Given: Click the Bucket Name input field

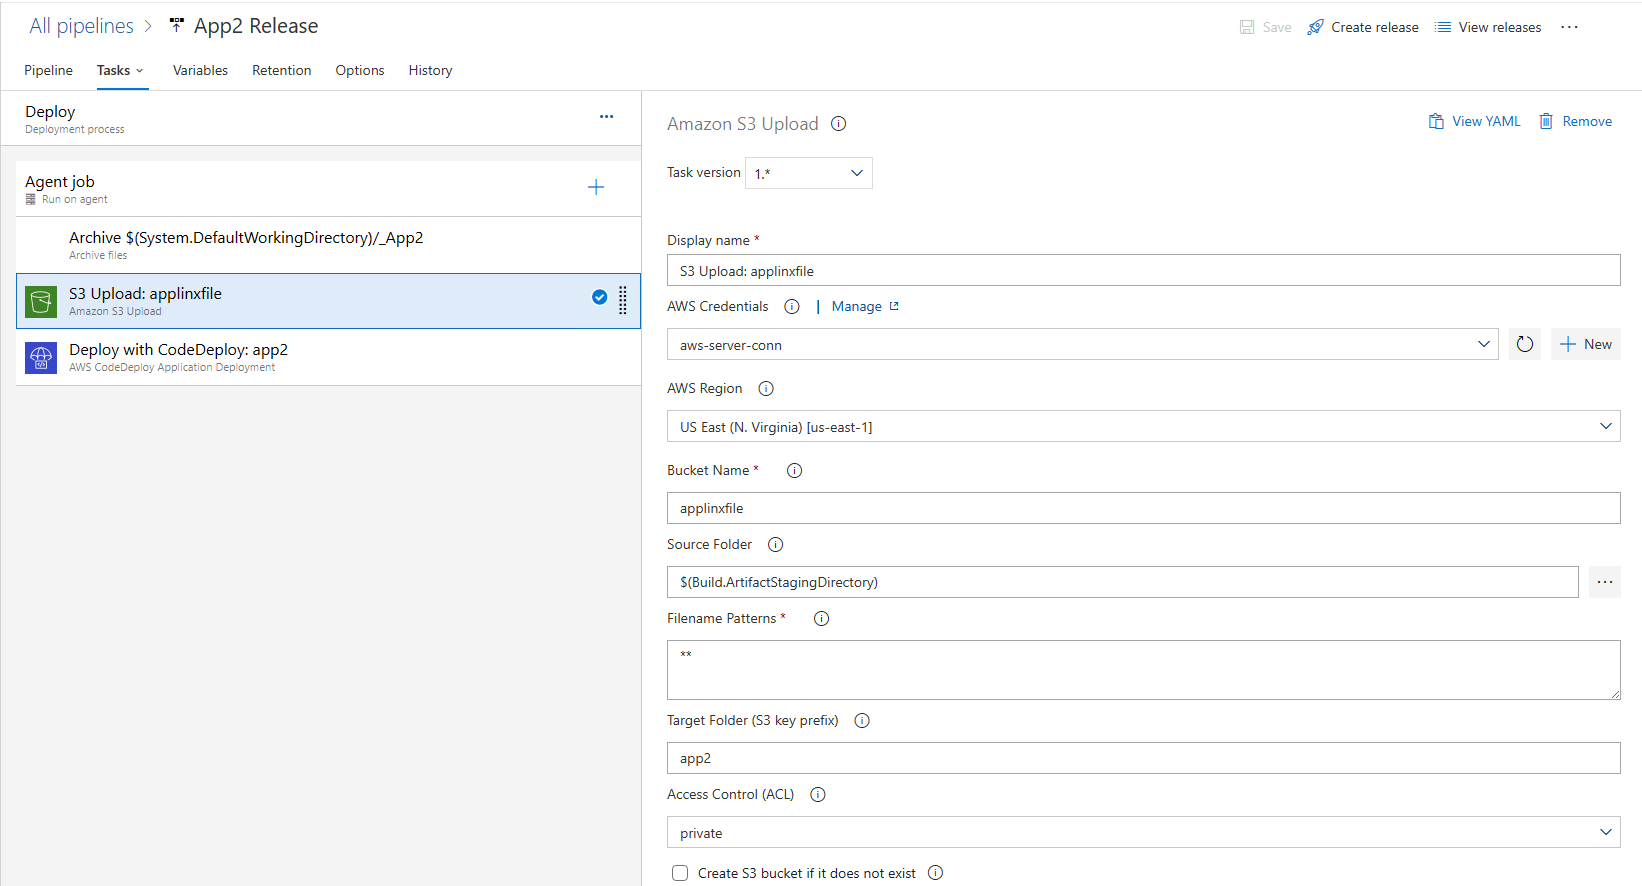Looking at the screenshot, I should click(1144, 508).
